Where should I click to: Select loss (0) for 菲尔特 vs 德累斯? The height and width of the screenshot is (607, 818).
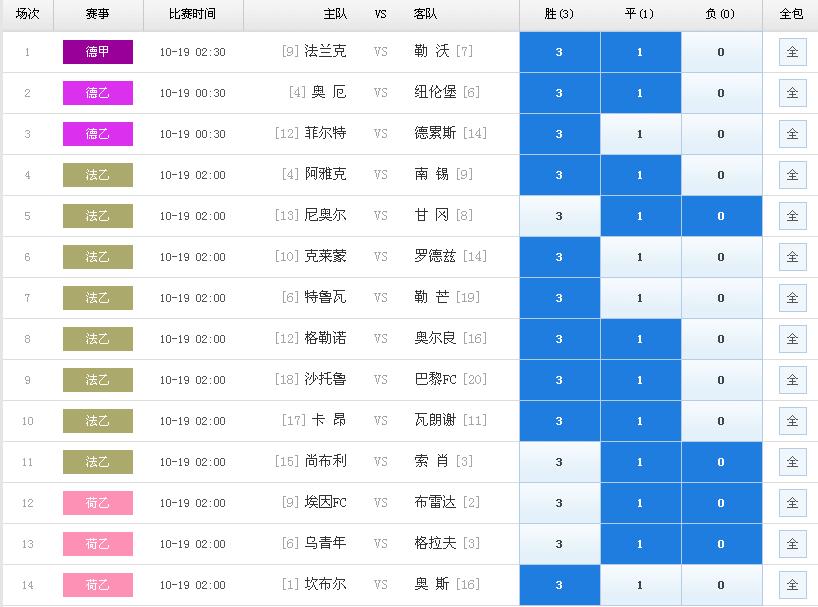721,134
